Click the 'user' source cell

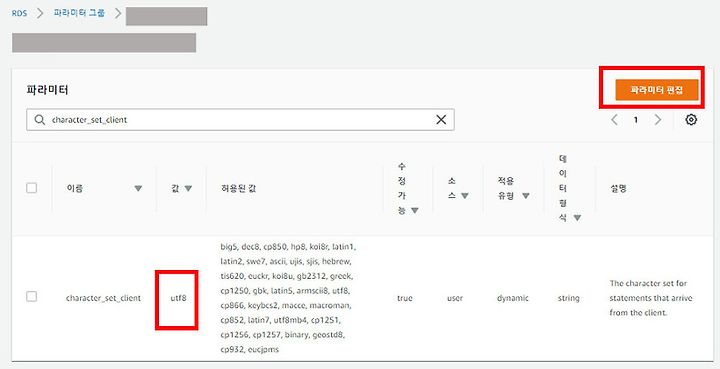[455, 298]
